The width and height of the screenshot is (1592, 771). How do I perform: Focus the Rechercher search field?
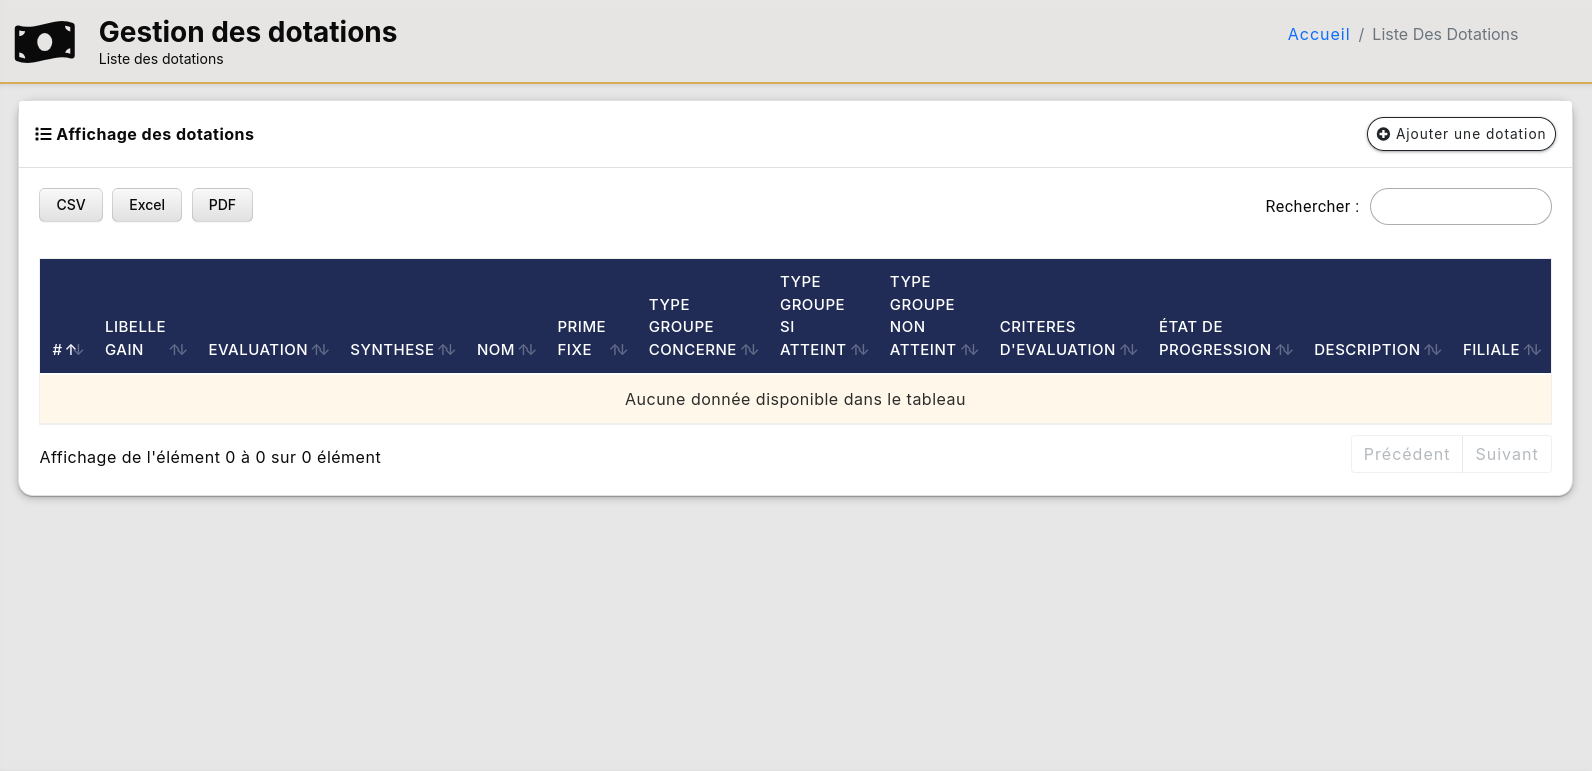1460,207
